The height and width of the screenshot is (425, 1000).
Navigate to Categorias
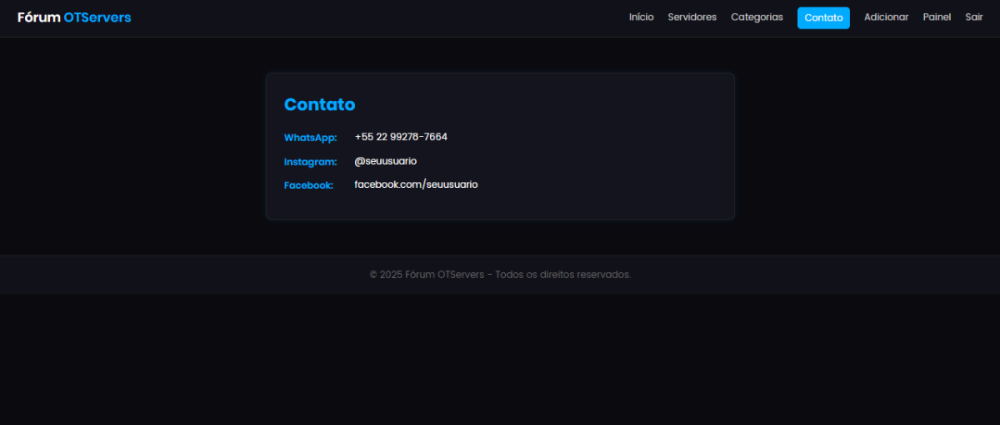point(757,17)
